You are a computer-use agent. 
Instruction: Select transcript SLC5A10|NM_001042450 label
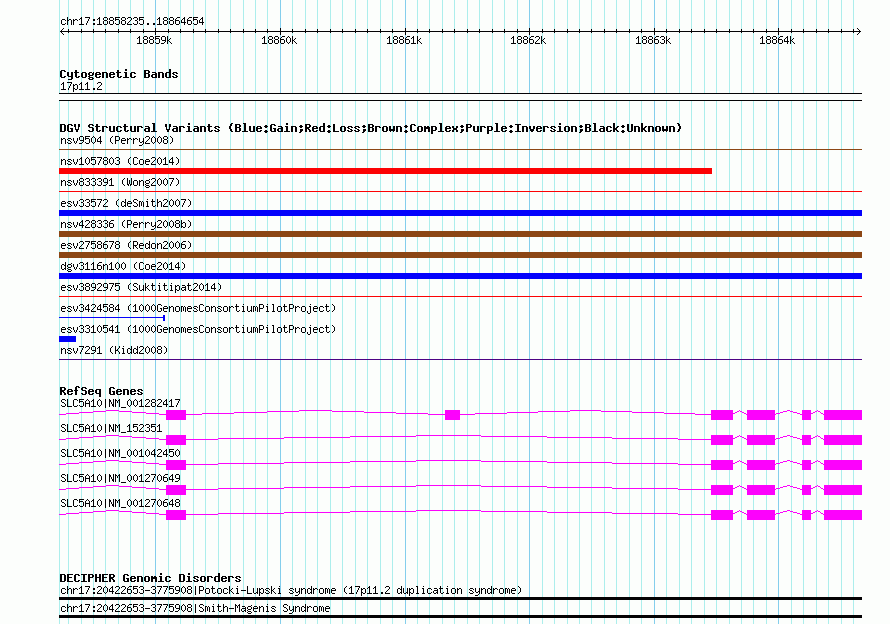(x=120, y=453)
